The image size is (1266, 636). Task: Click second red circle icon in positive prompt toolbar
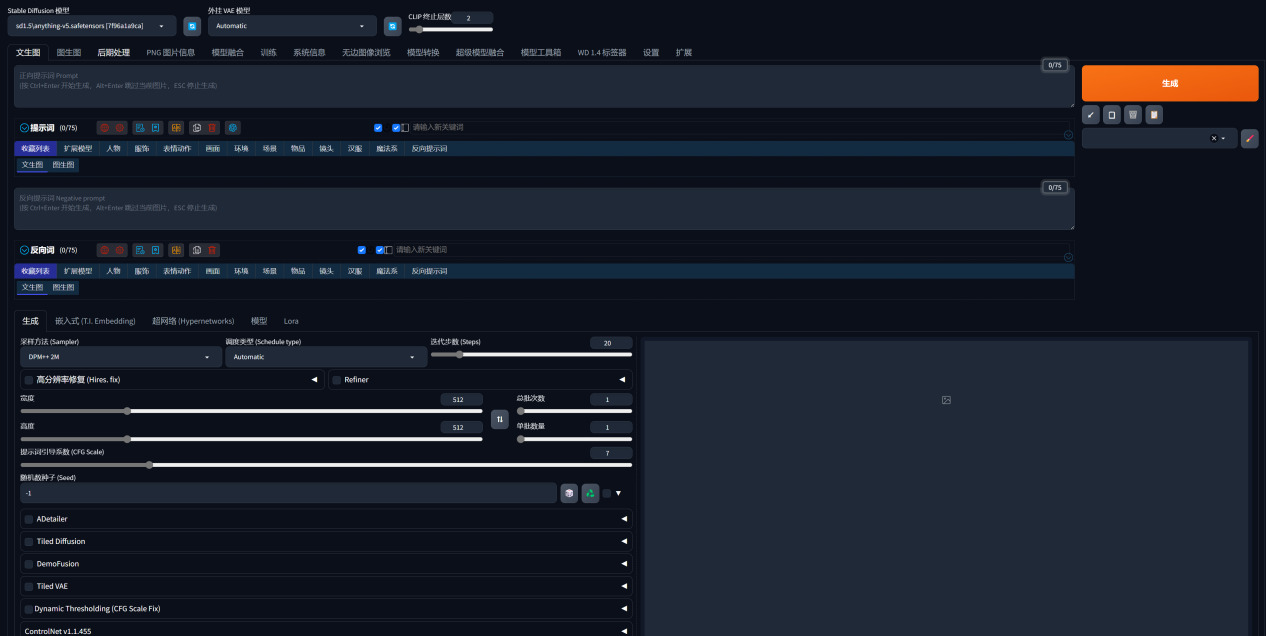[119, 128]
